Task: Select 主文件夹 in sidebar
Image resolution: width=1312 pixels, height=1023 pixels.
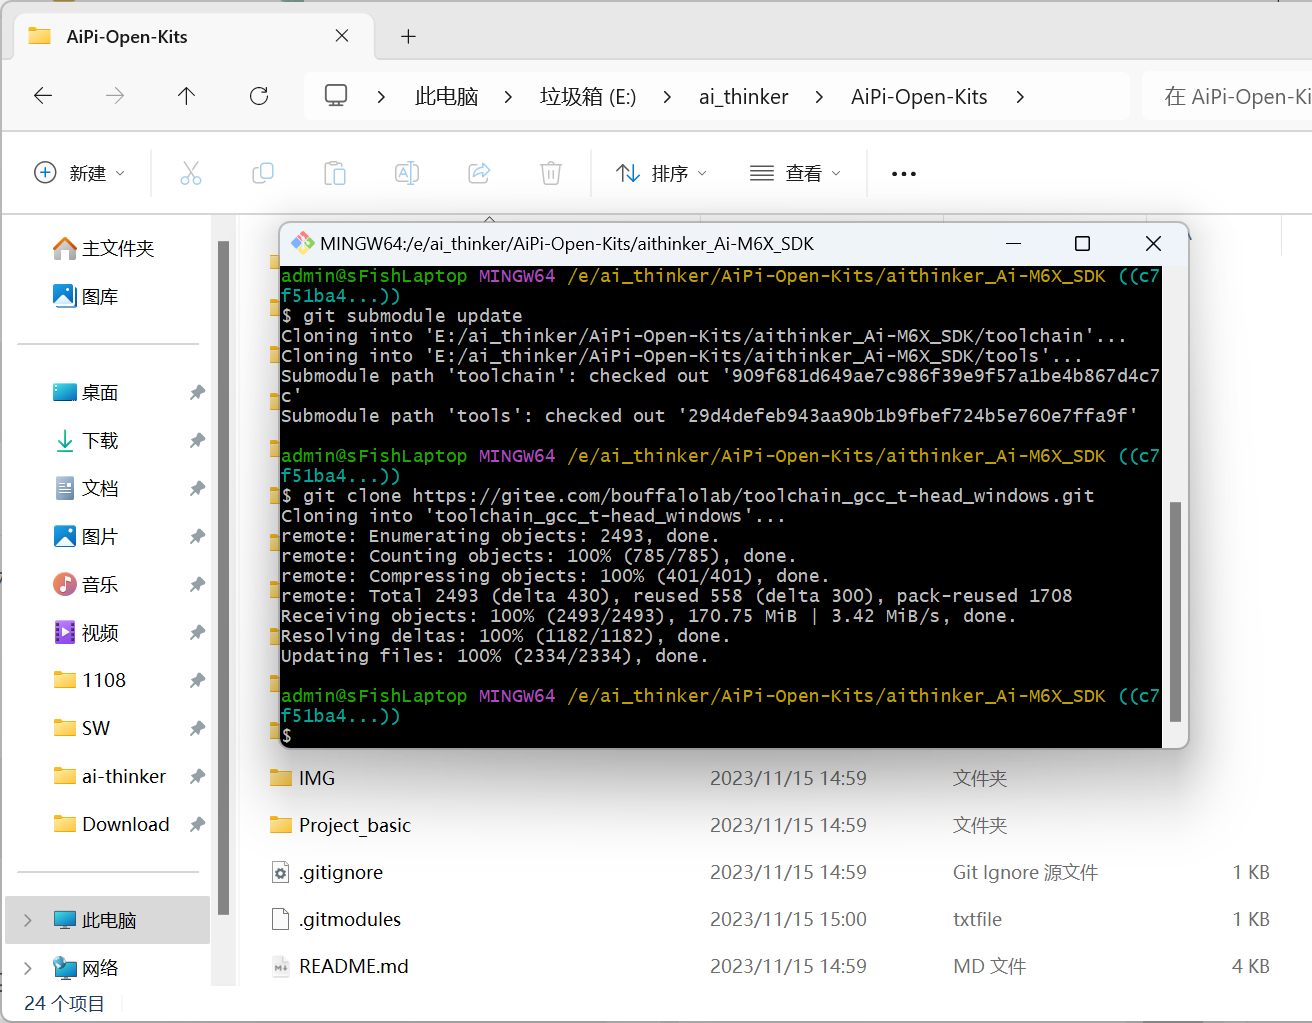Action: 104,248
